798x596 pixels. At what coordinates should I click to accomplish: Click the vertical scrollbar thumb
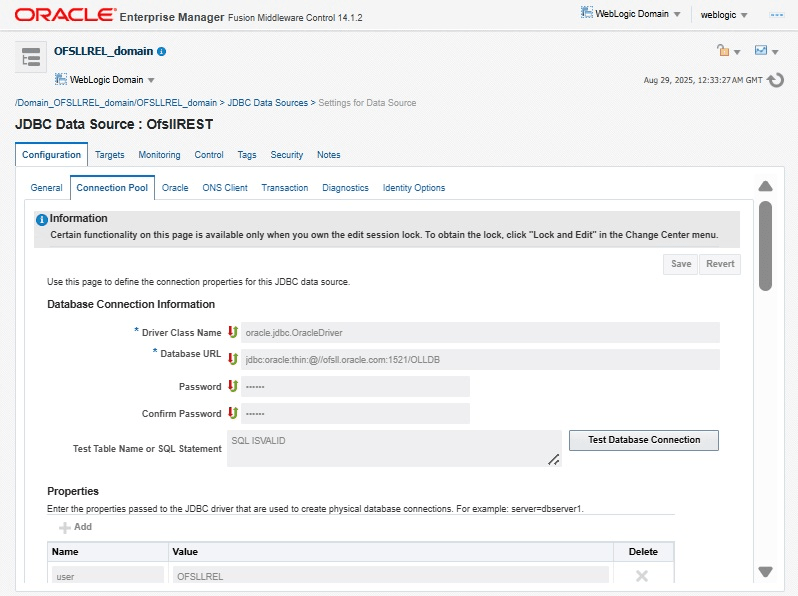(765, 246)
